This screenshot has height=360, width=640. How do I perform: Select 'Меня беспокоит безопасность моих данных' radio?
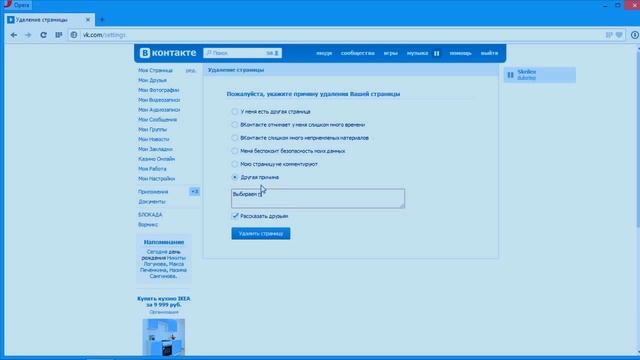tap(235, 151)
